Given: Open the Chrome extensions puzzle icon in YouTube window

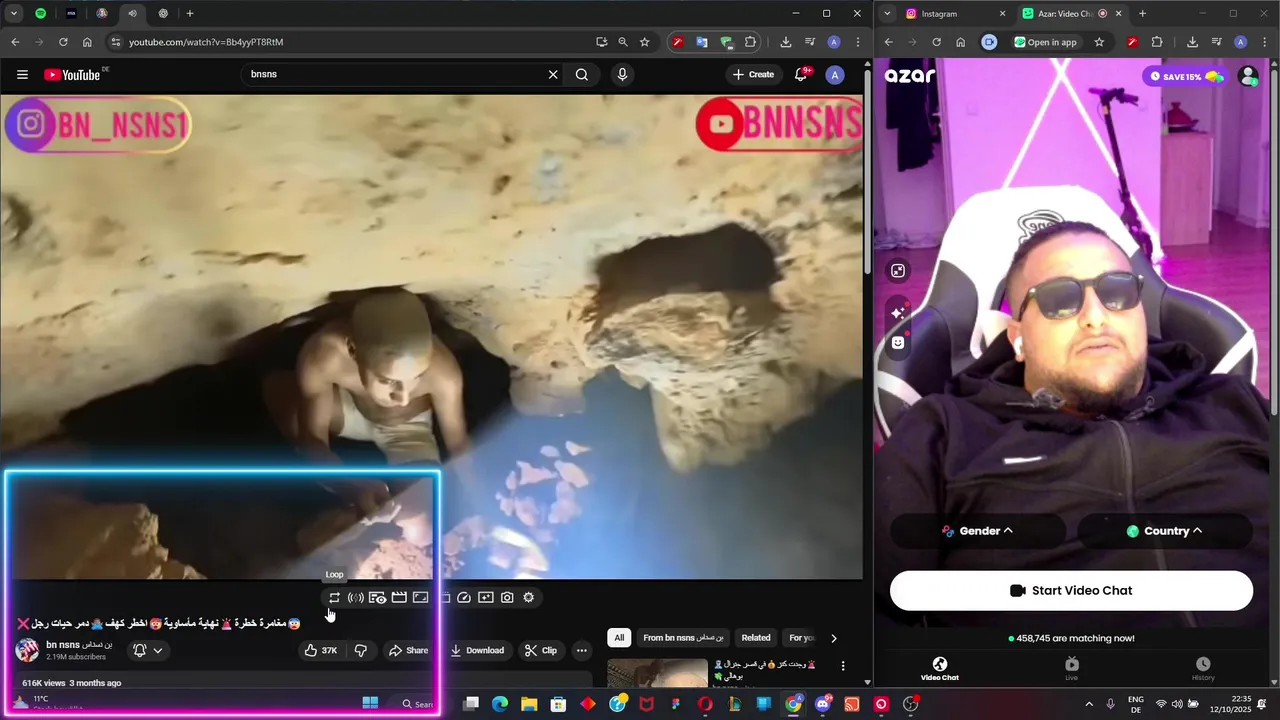Looking at the screenshot, I should point(751,42).
